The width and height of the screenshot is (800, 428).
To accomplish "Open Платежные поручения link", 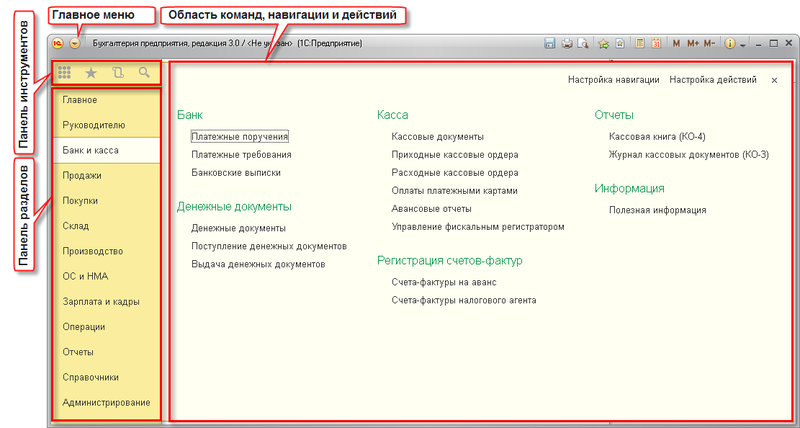I will coord(240,136).
